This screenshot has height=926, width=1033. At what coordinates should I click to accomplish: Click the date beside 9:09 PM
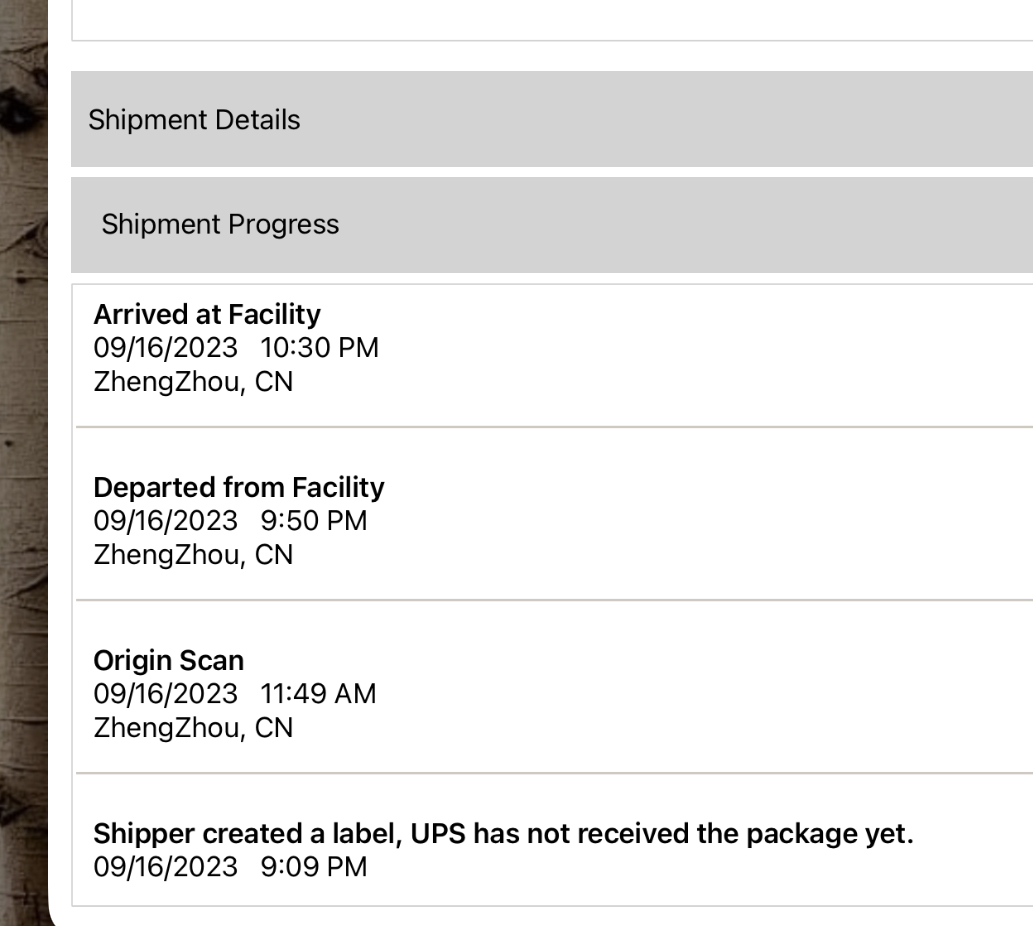[x=166, y=868]
